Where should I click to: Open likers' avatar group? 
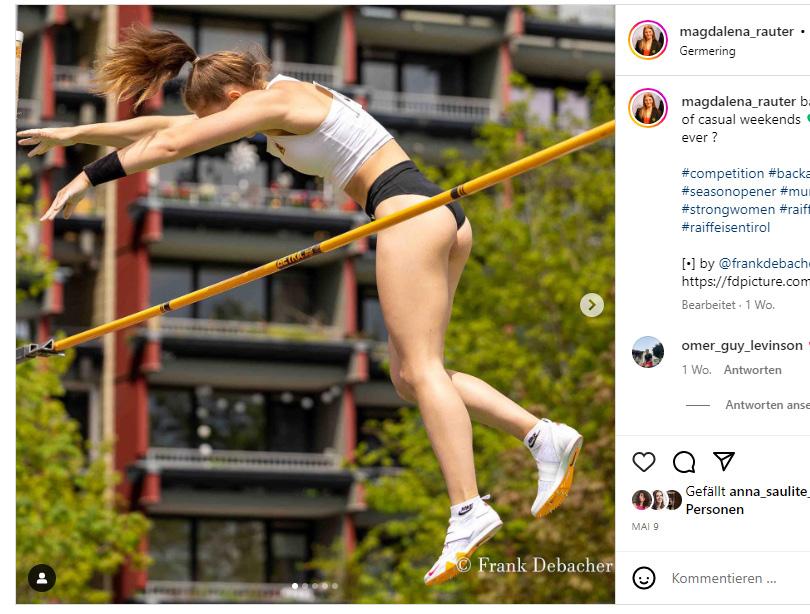point(657,500)
